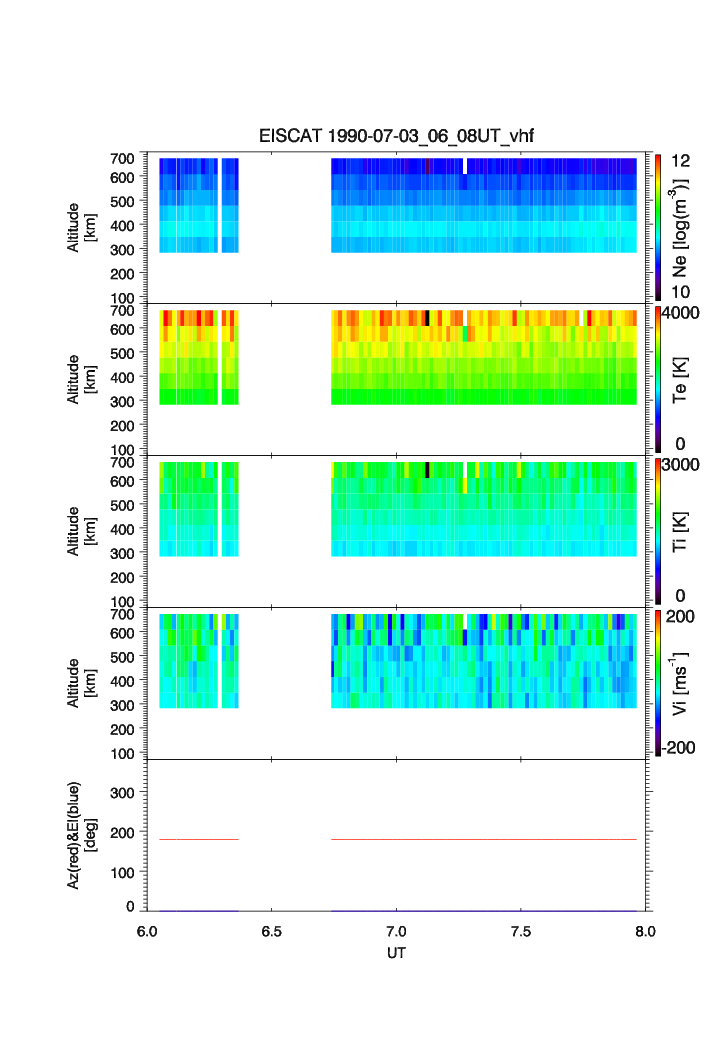Click the 4000 value on Te colorbar
The height and width of the screenshot is (1063, 708).
(x=681, y=313)
